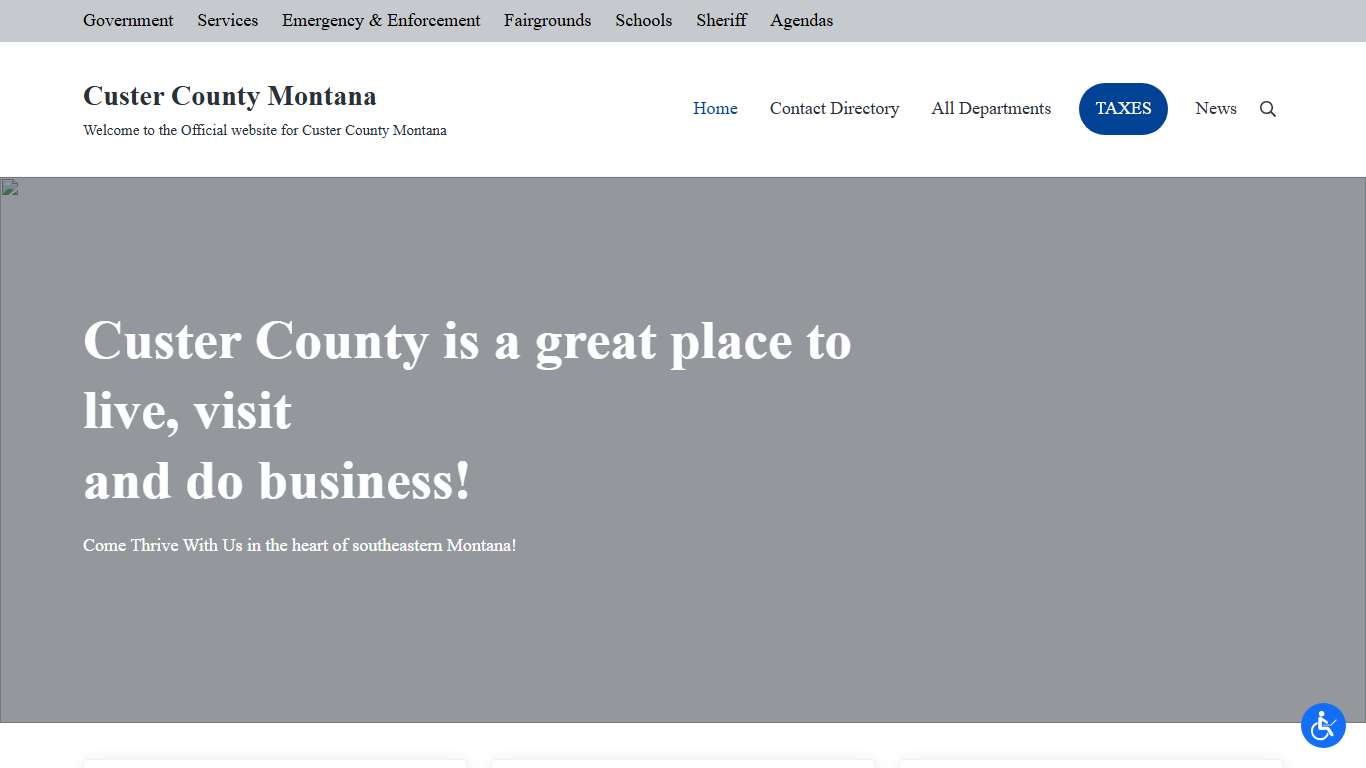Click the first card below the banner
This screenshot has height=768, width=1366.
coord(275,762)
